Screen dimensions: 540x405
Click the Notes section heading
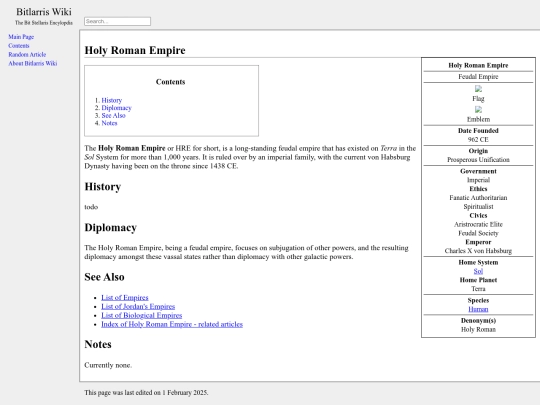[x=98, y=344]
